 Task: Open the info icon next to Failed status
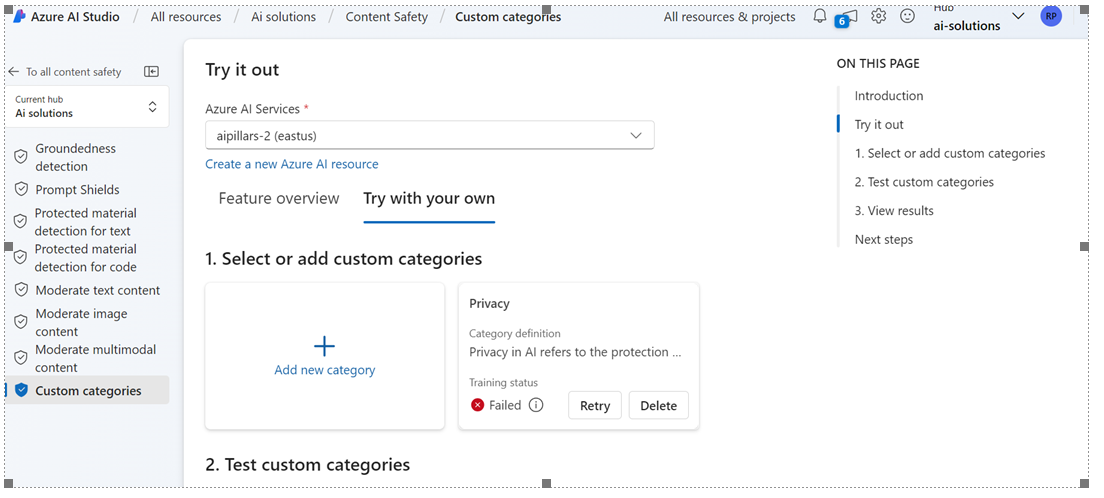coord(536,405)
